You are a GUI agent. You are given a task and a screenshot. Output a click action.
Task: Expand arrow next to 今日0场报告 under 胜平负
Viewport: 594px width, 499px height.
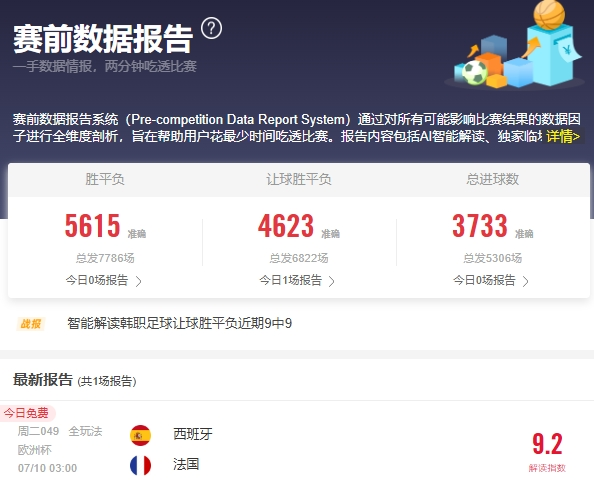click(139, 281)
